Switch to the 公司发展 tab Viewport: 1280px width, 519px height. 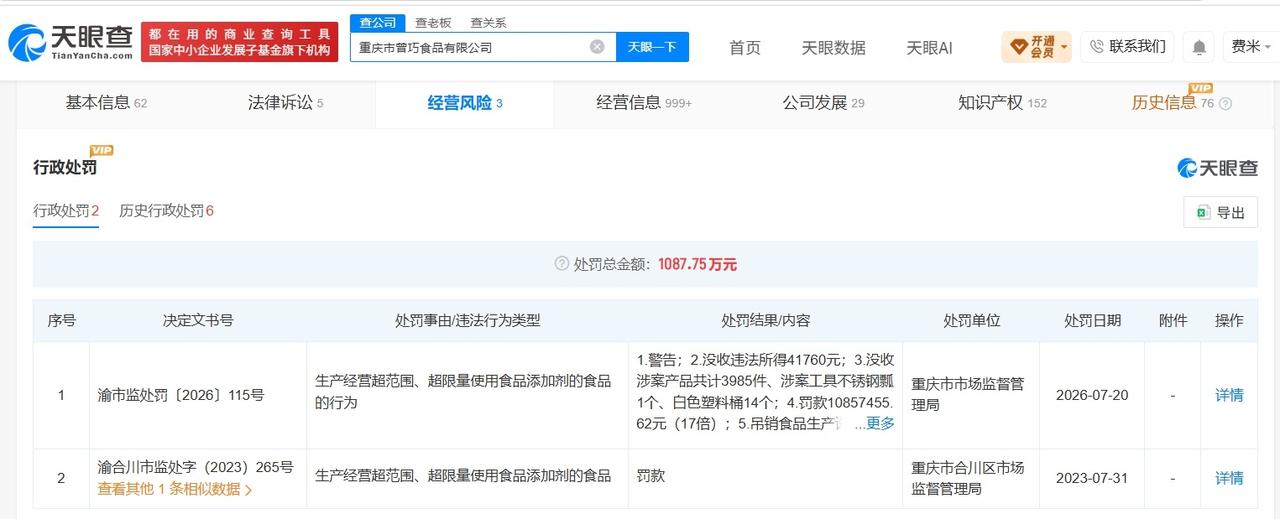[x=823, y=102]
